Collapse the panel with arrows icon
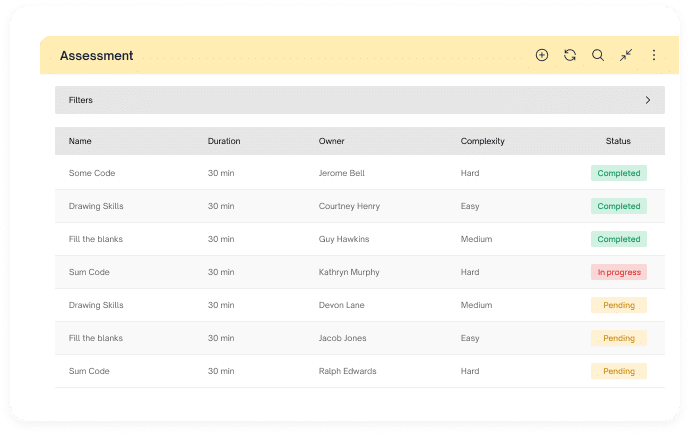This screenshot has width=690, height=435. [626, 55]
